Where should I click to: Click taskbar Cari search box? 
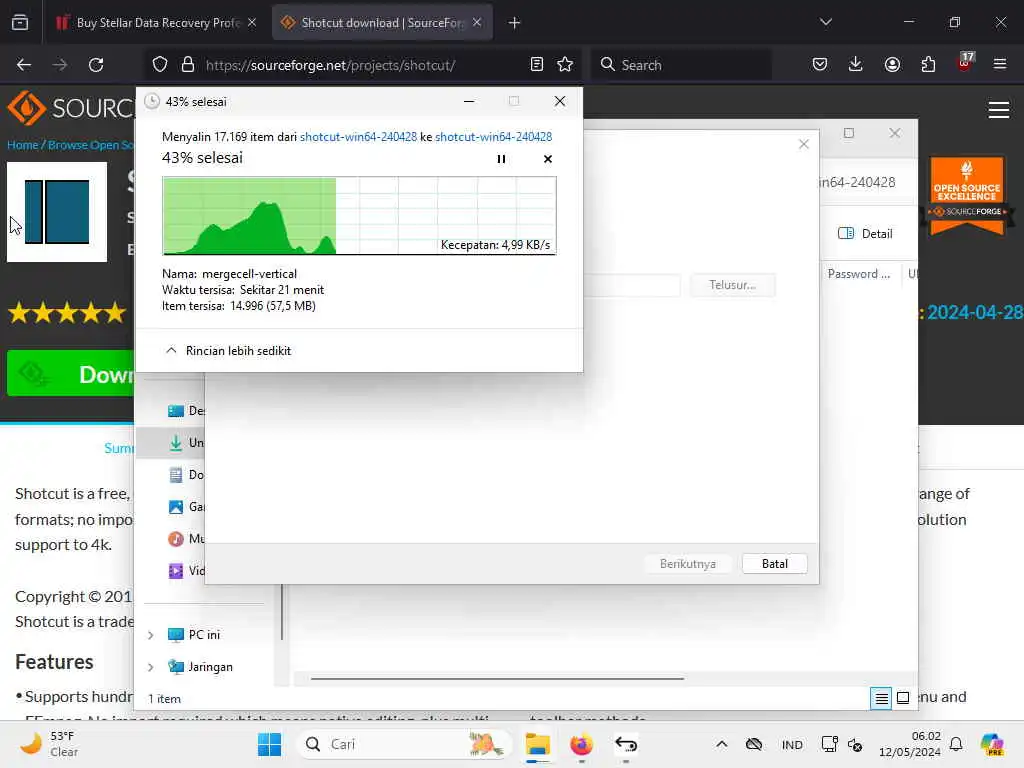pyautogui.click(x=403, y=744)
